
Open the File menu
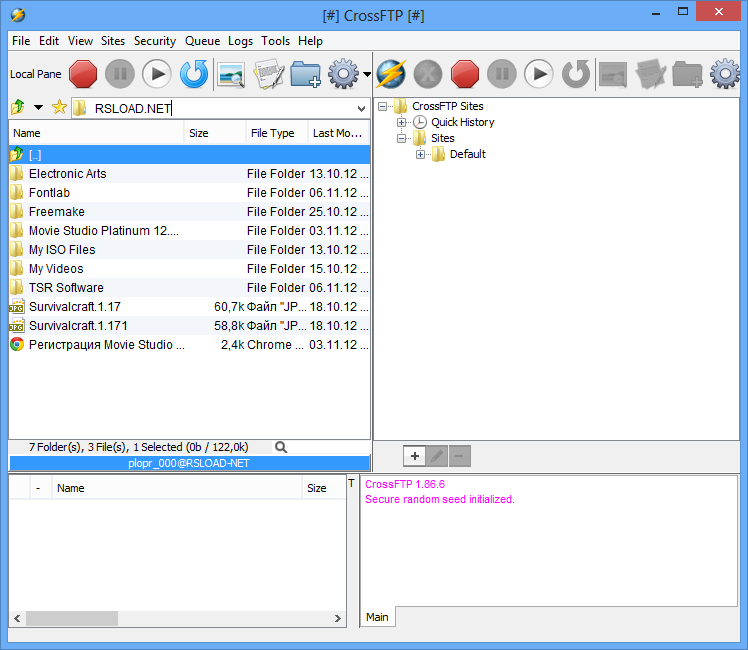tap(21, 41)
